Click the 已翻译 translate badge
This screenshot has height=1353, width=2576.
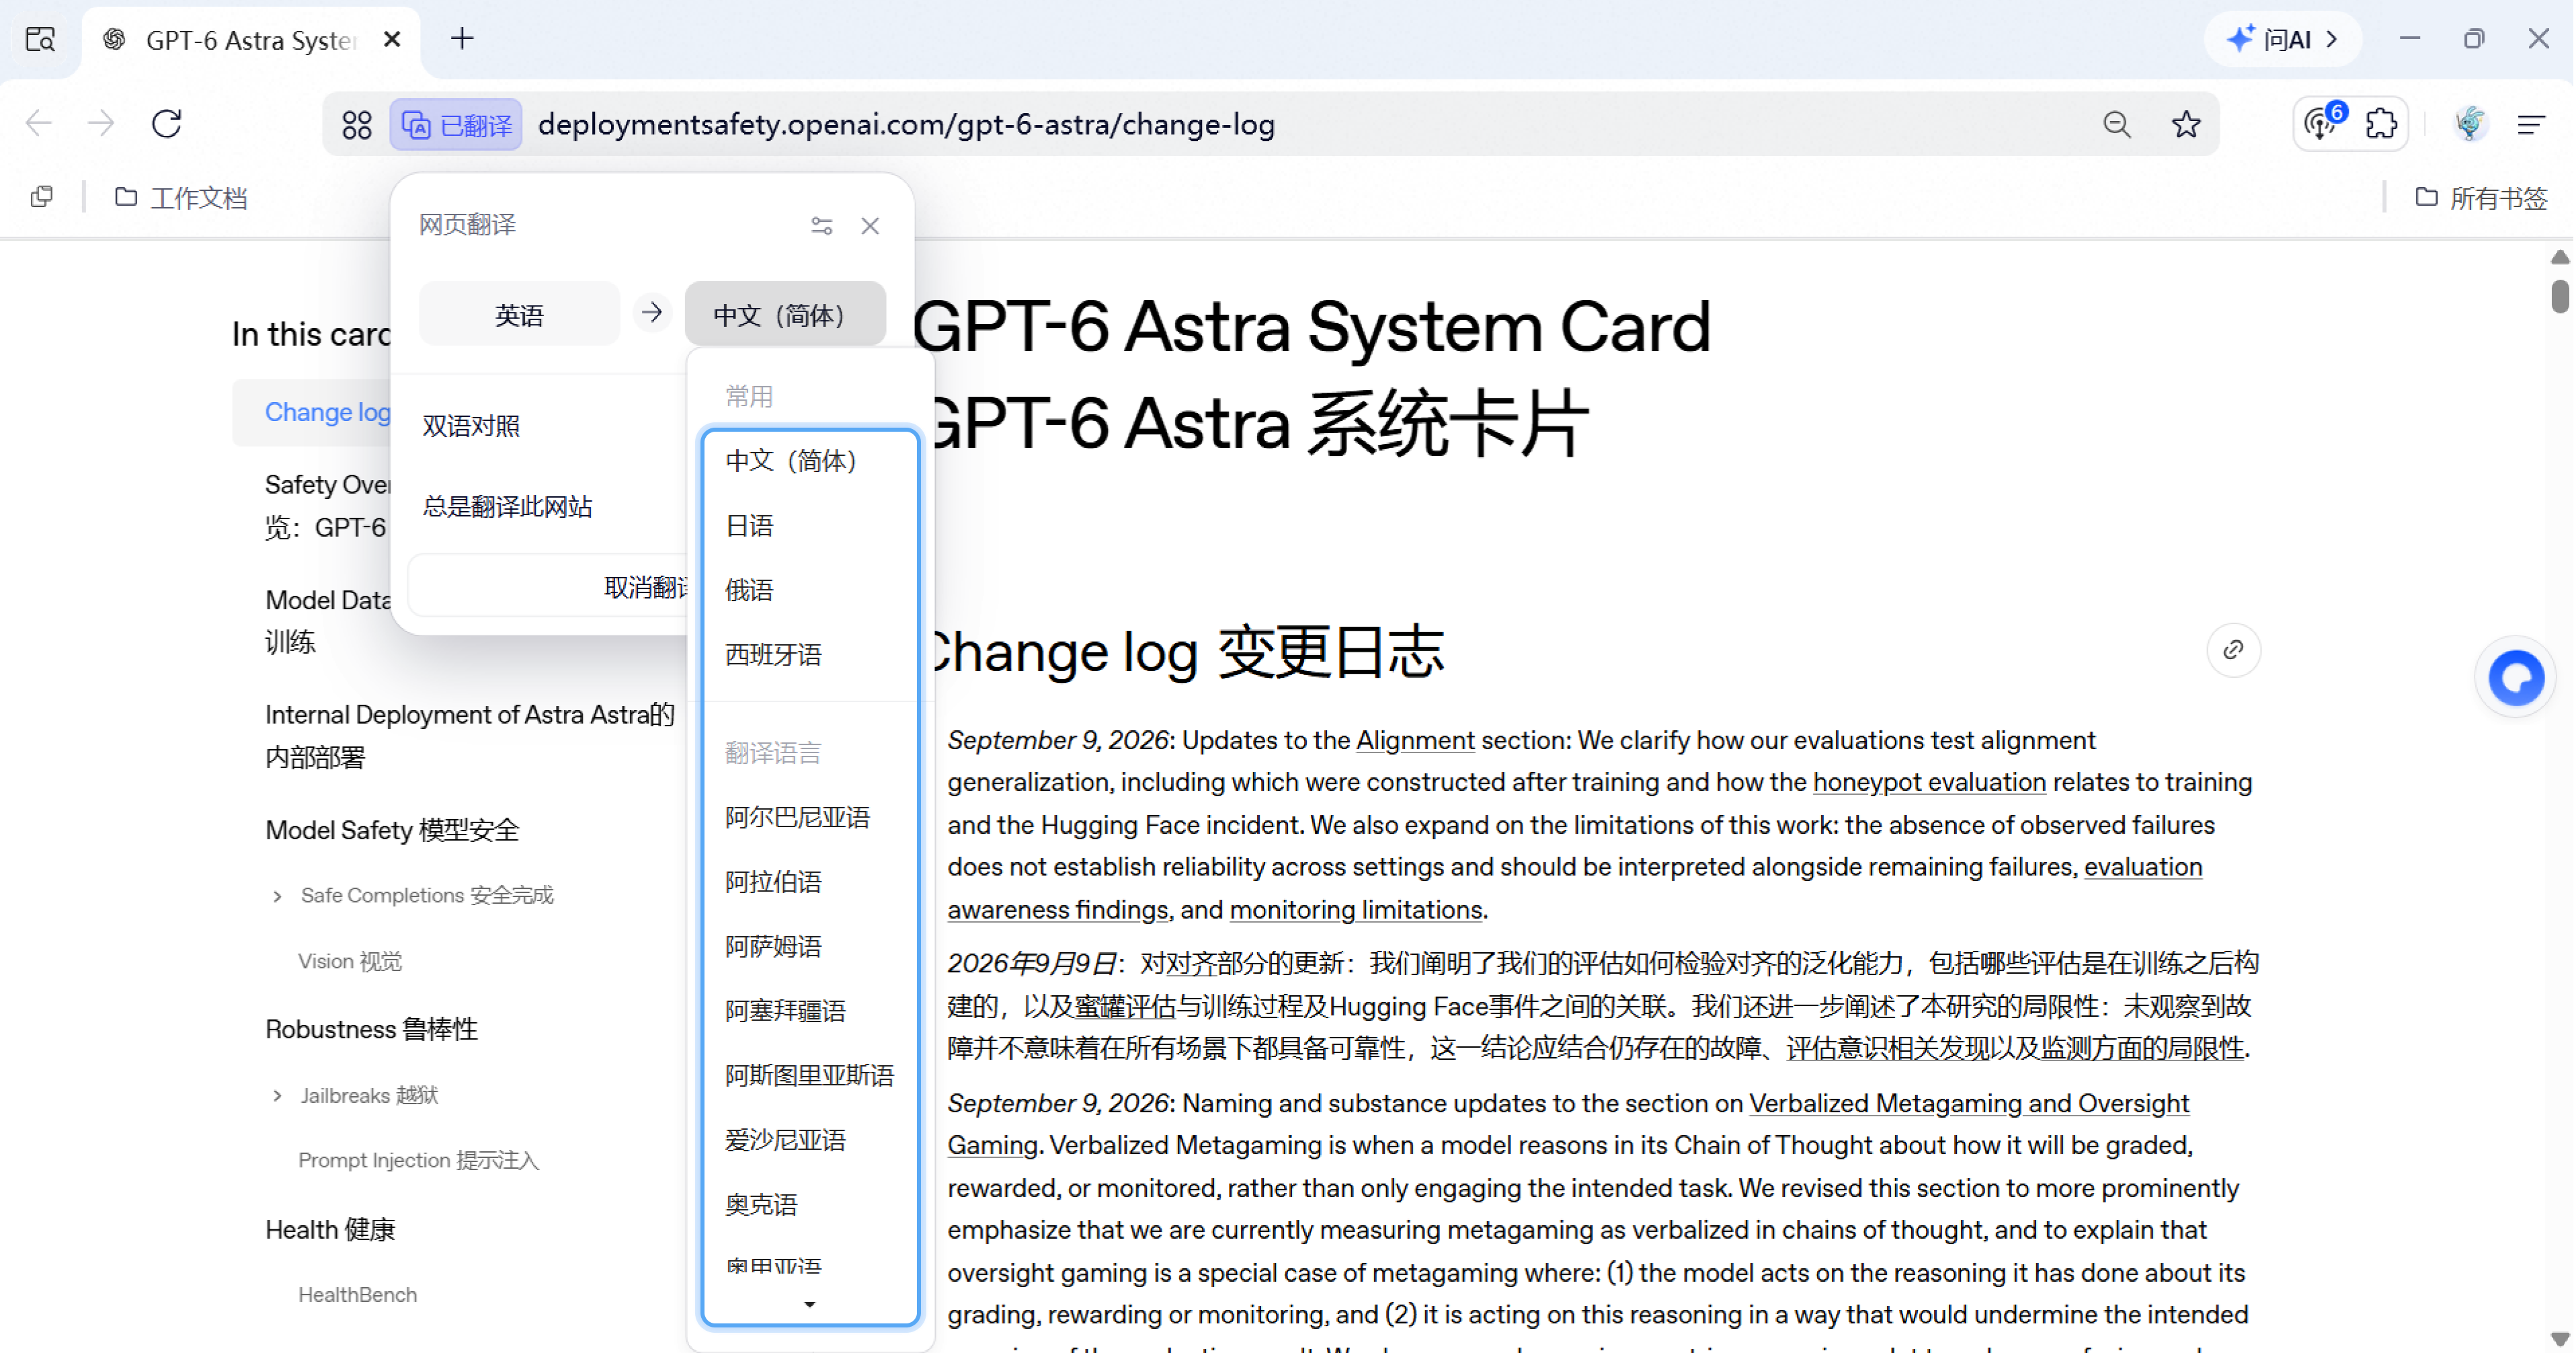456,125
